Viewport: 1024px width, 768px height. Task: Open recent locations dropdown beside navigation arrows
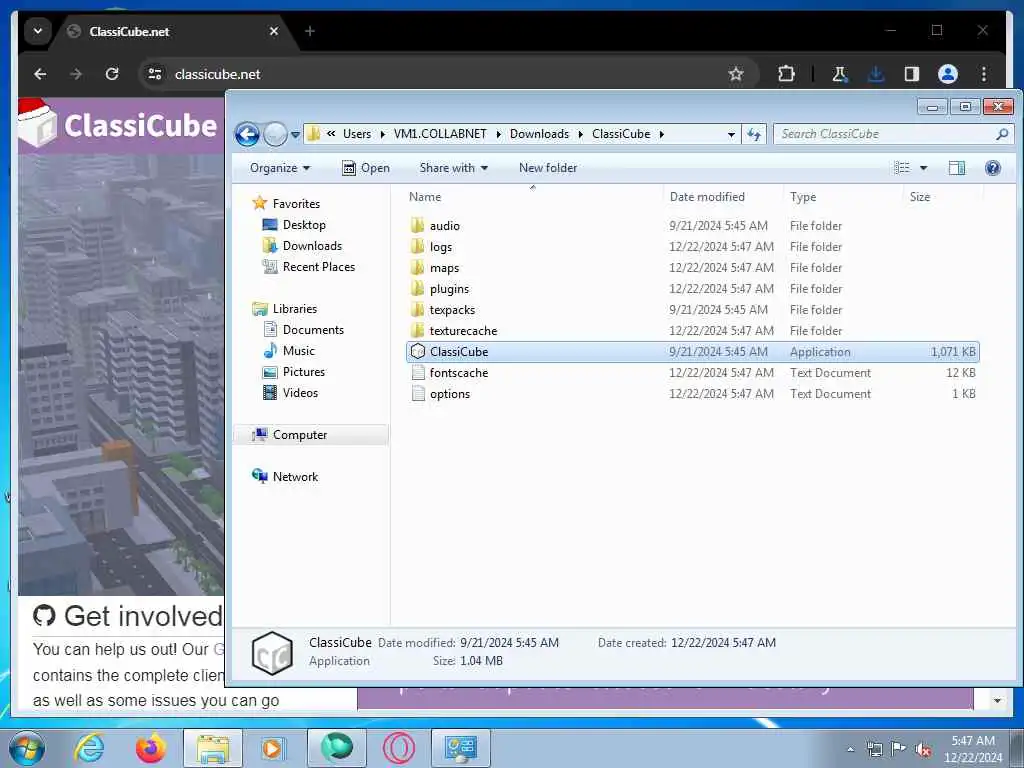[295, 135]
